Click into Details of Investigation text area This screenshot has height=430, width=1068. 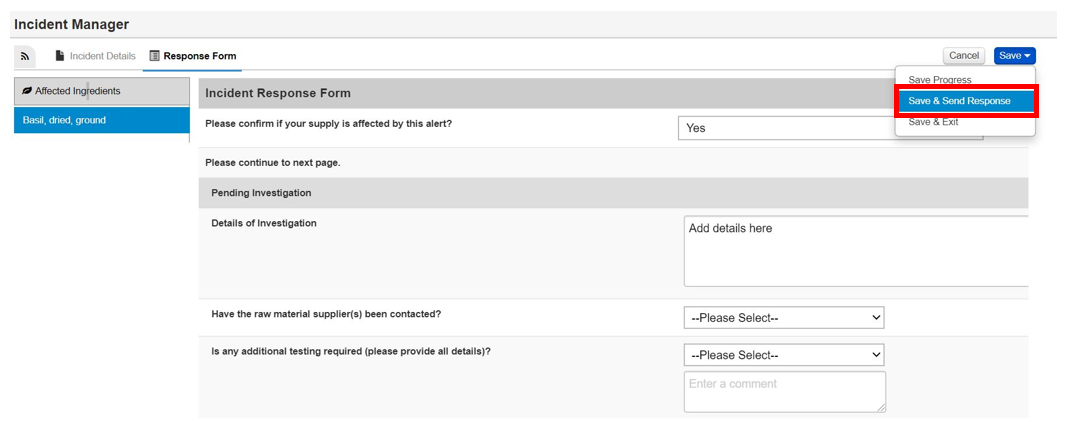[855, 251]
